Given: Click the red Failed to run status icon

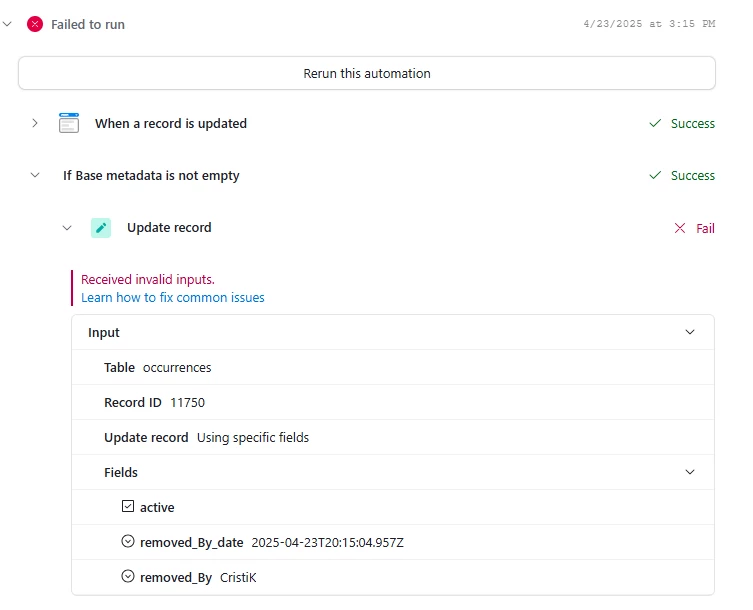Looking at the screenshot, I should [35, 24].
